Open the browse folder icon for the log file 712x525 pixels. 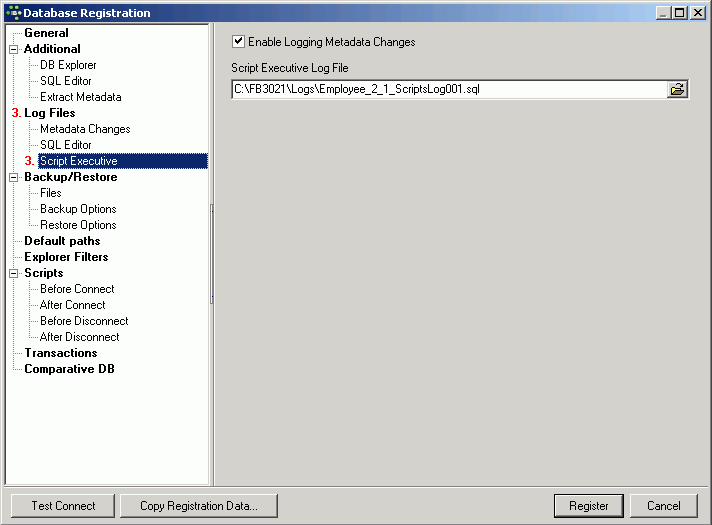(x=677, y=89)
